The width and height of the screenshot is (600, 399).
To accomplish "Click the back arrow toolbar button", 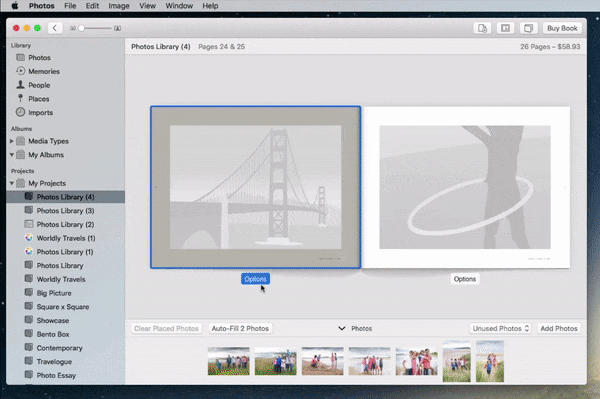I will coord(55,28).
